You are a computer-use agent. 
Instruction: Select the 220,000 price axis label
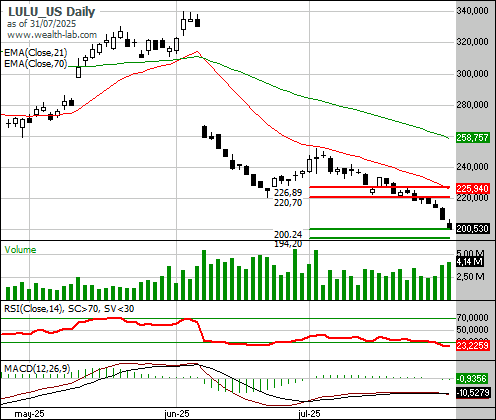click(472, 198)
